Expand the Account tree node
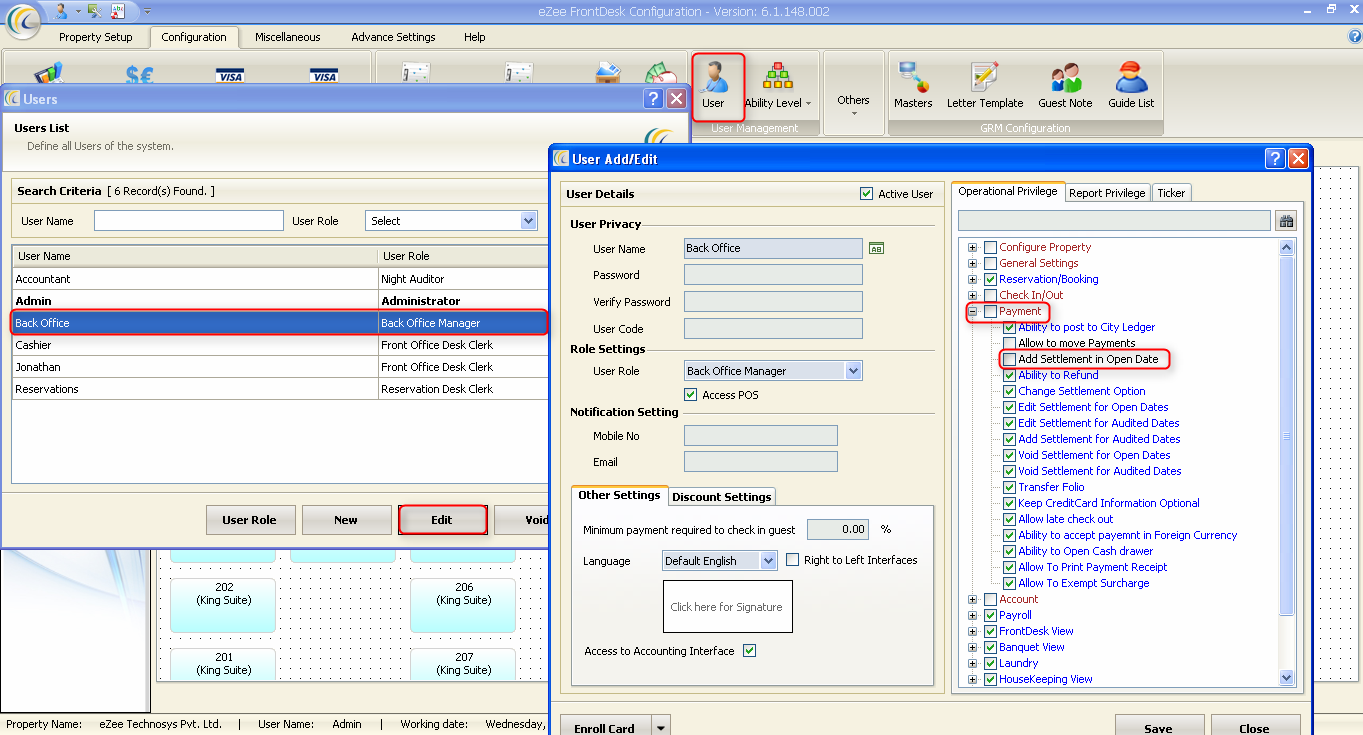The width and height of the screenshot is (1363, 735). (x=972, y=599)
